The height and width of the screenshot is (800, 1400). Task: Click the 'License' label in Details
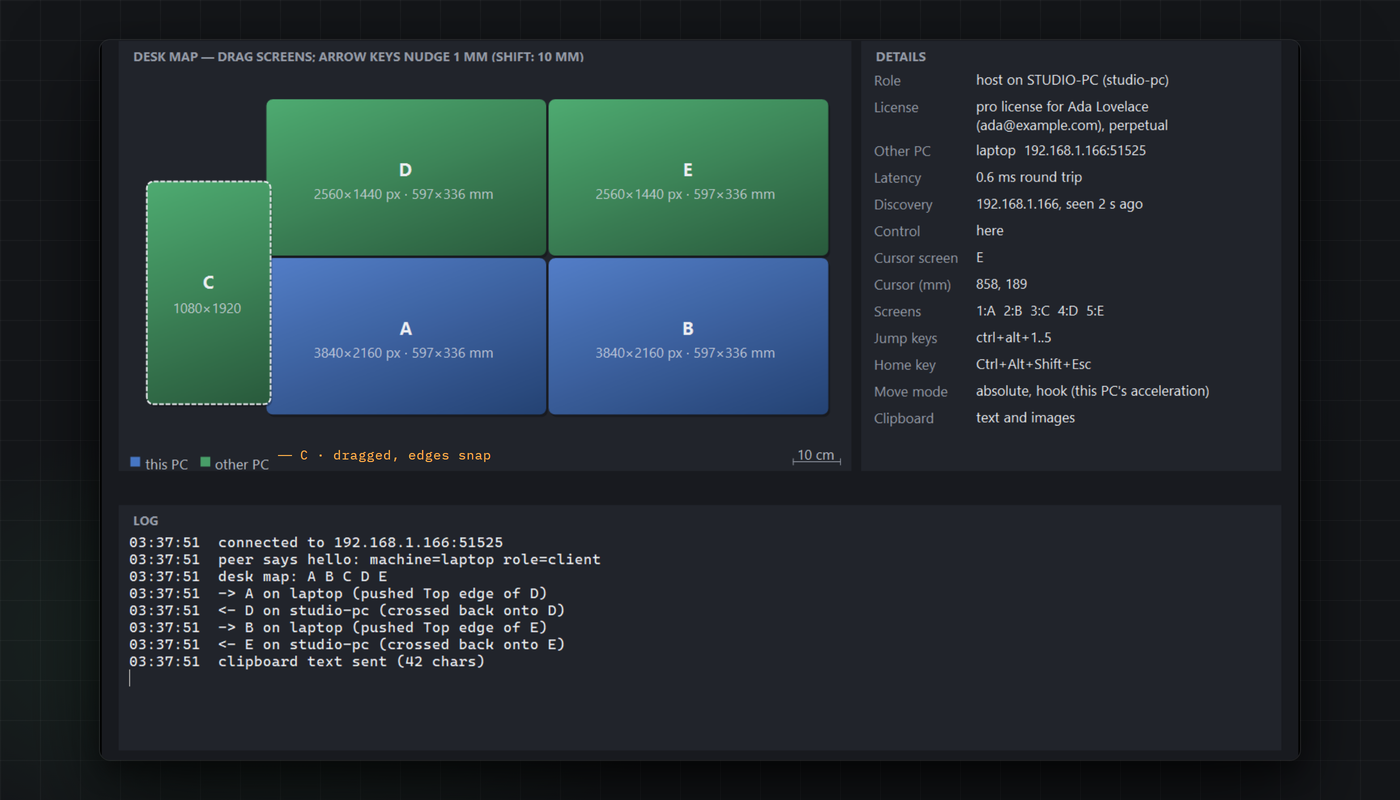point(896,107)
